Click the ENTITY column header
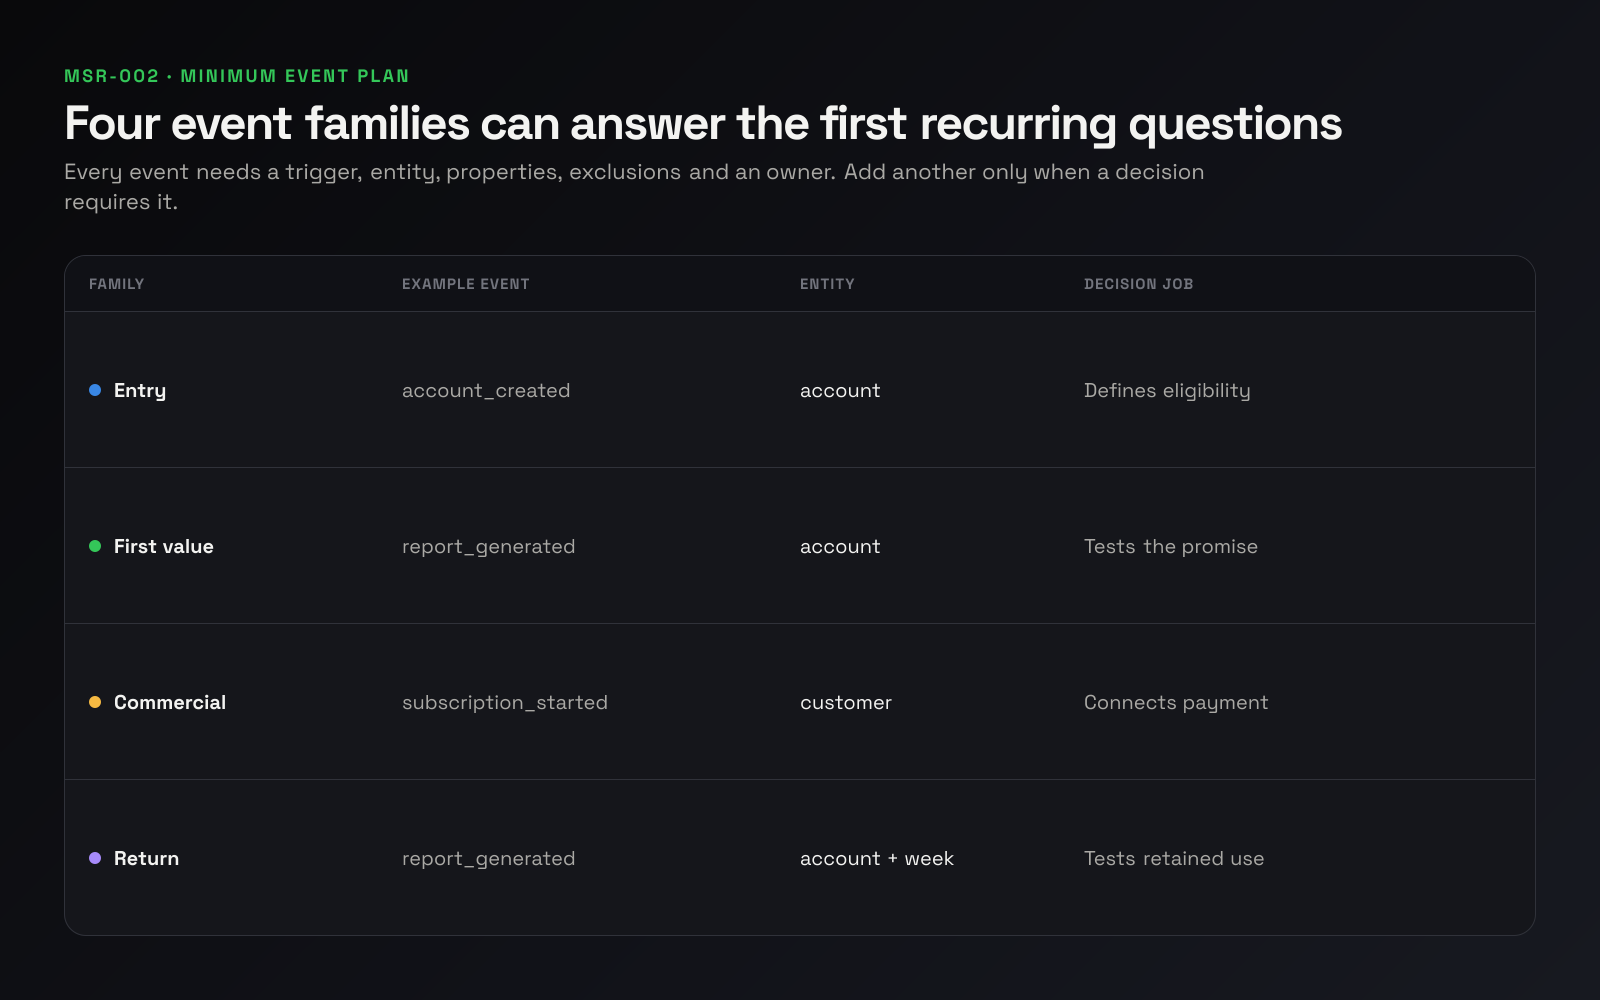This screenshot has height=1000, width=1600. pos(827,284)
